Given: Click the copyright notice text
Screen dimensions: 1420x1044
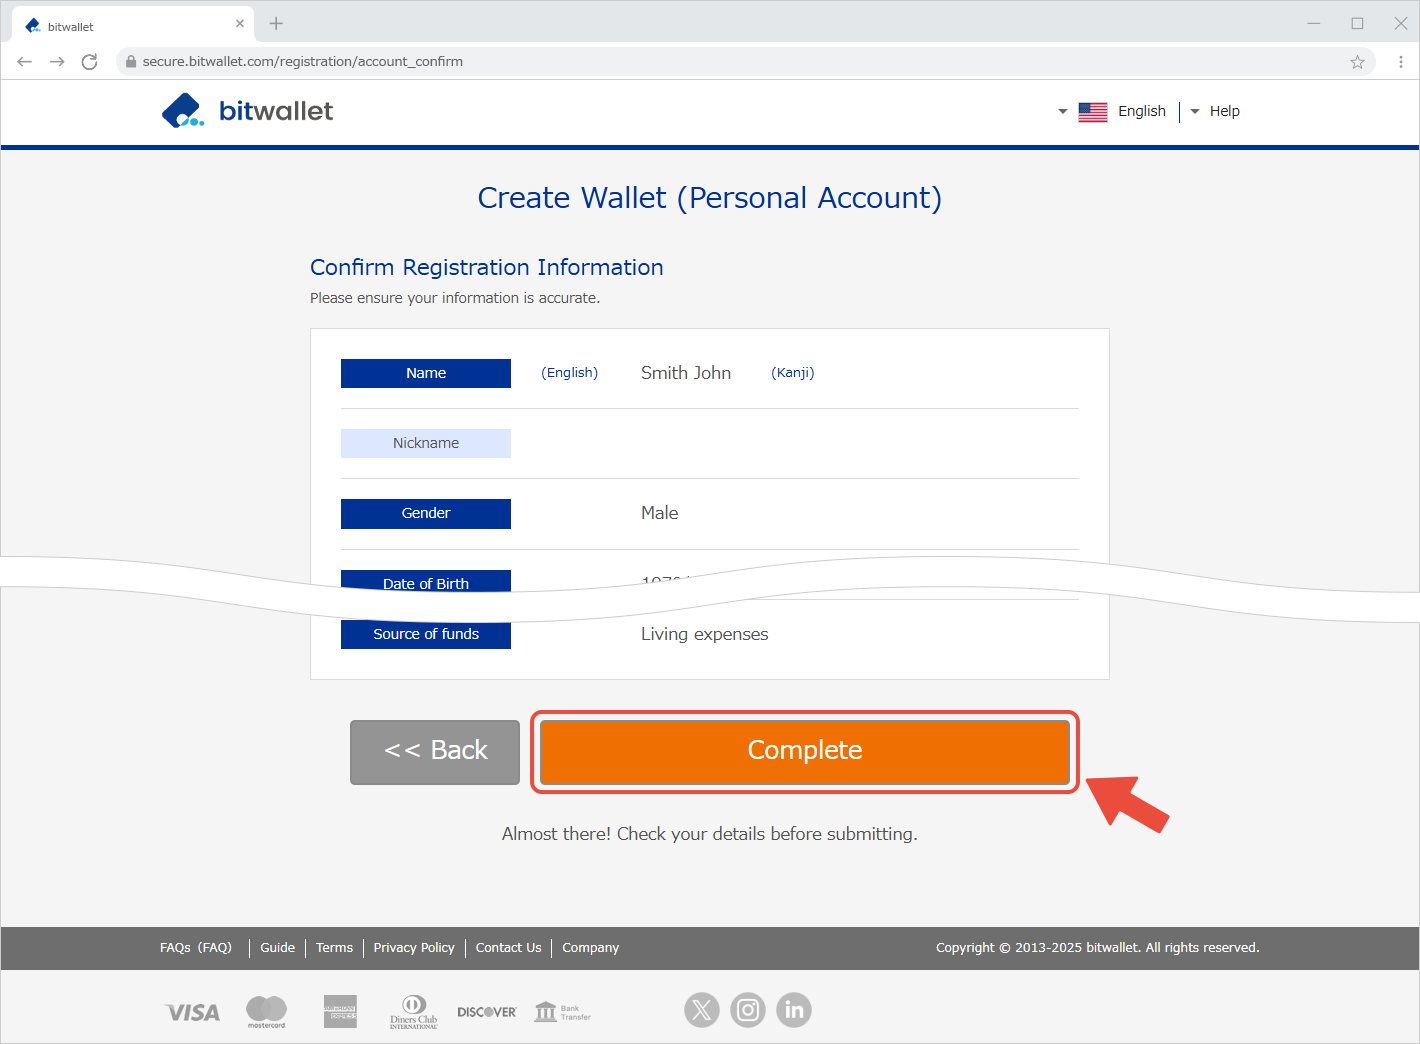Looking at the screenshot, I should [x=1098, y=948].
